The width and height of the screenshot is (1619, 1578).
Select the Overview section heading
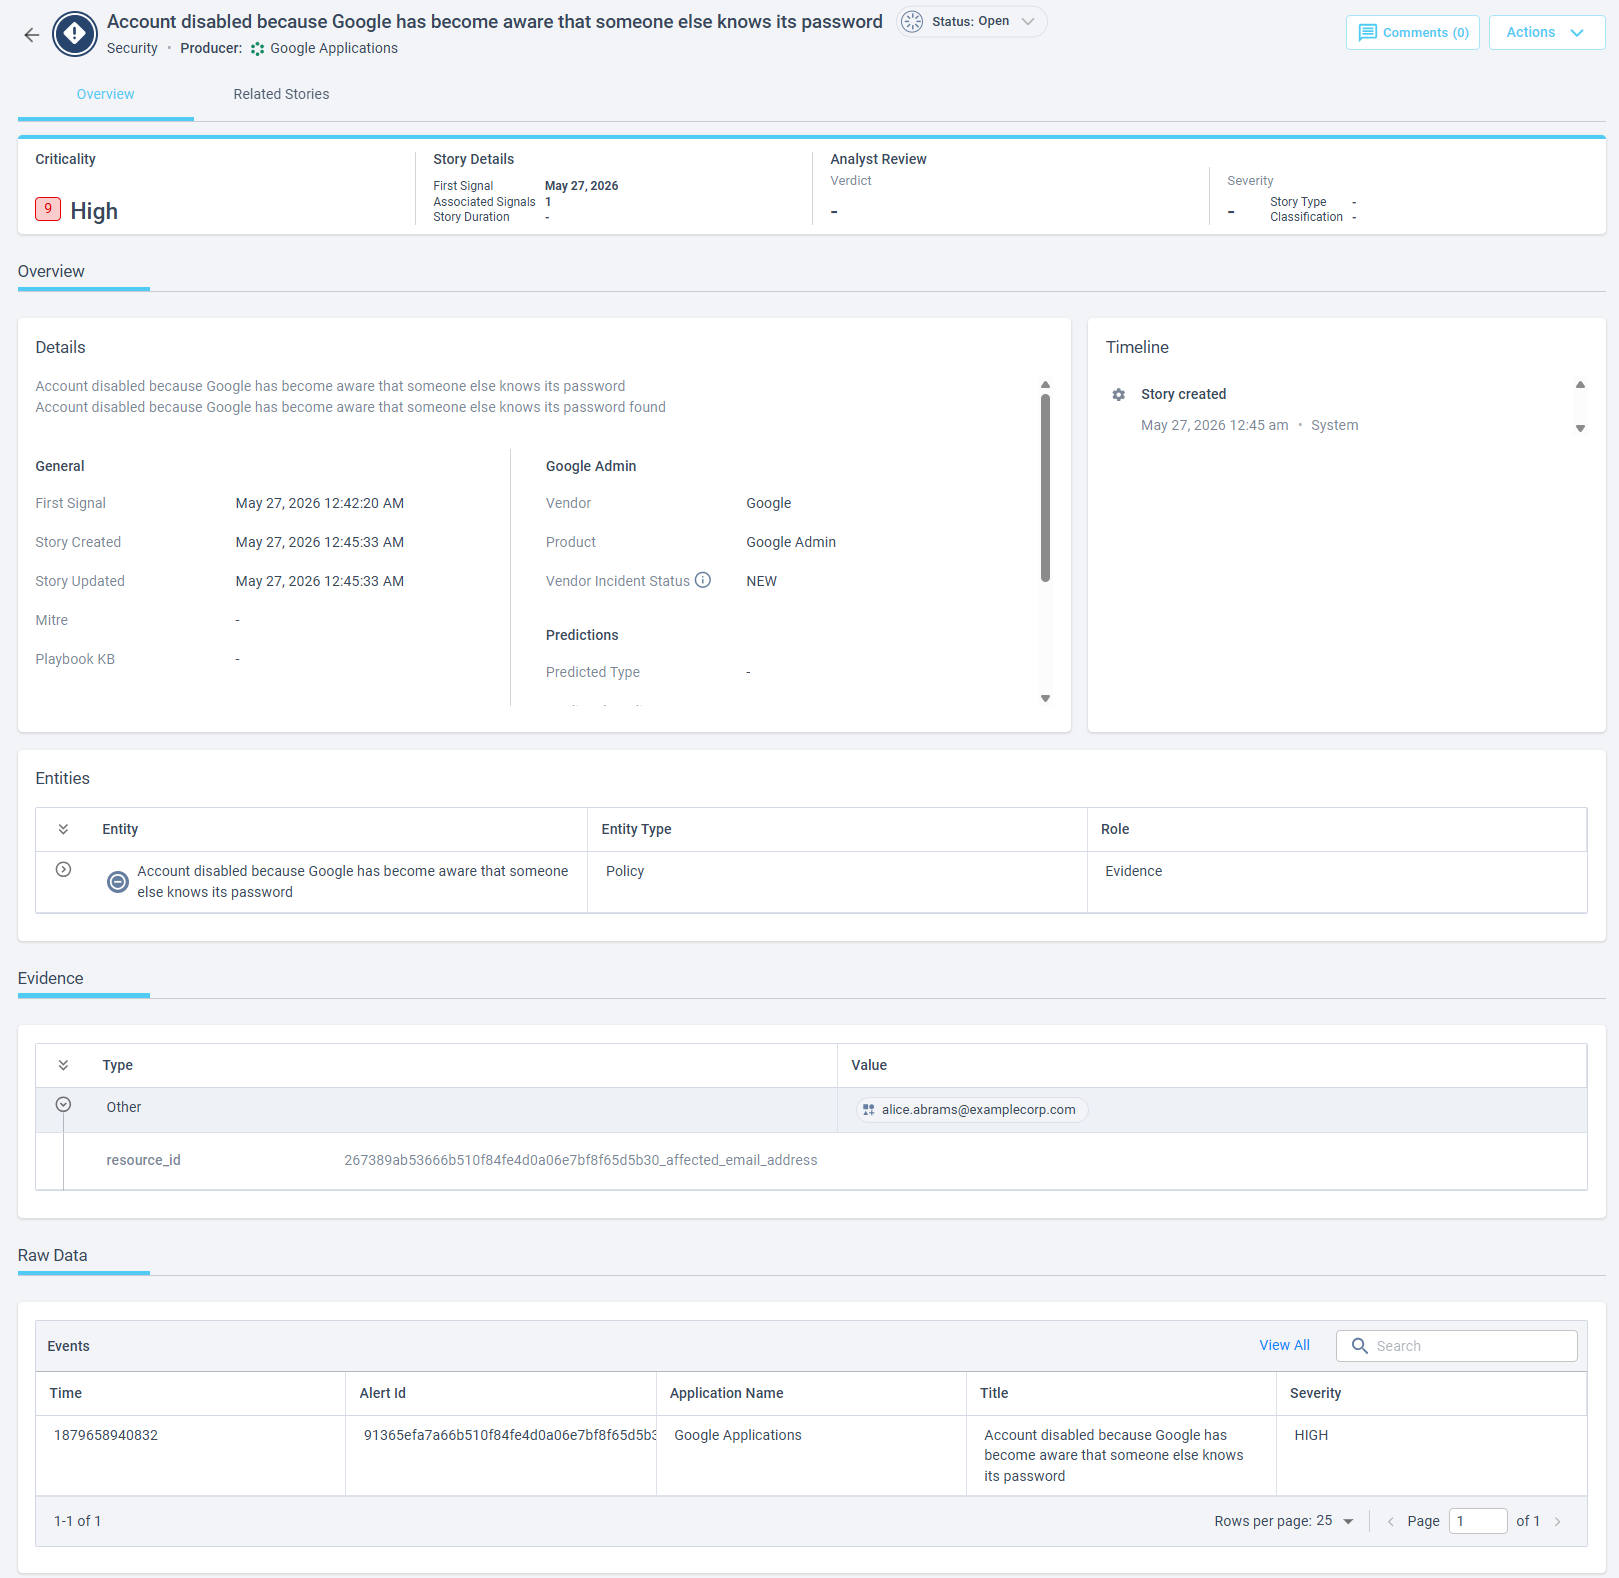[51, 271]
